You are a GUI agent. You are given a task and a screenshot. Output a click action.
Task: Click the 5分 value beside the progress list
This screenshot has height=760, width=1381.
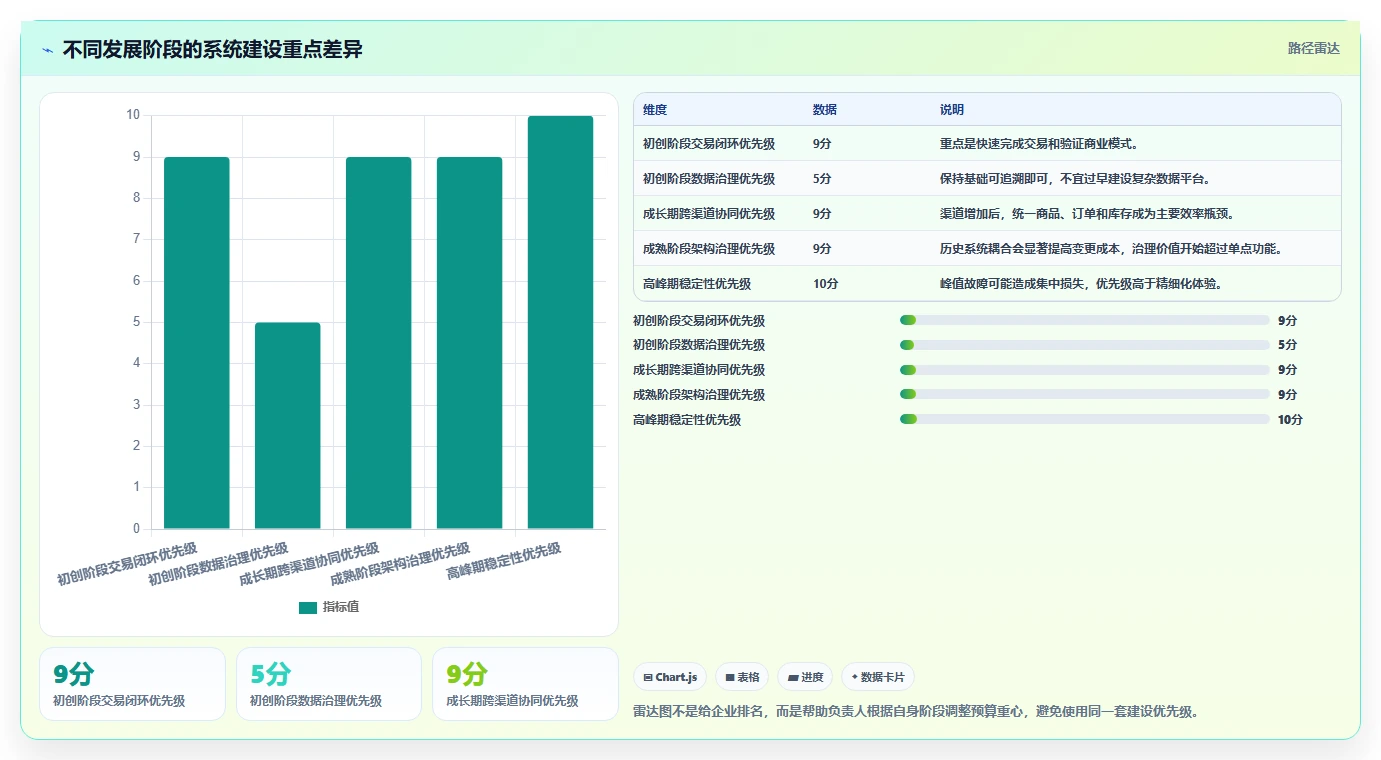point(1287,345)
